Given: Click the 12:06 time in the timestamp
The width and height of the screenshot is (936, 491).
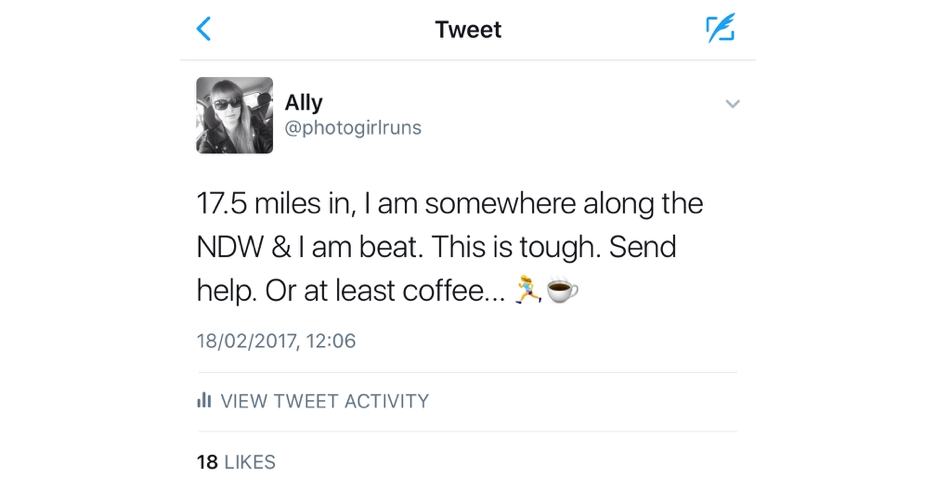Looking at the screenshot, I should (330, 341).
